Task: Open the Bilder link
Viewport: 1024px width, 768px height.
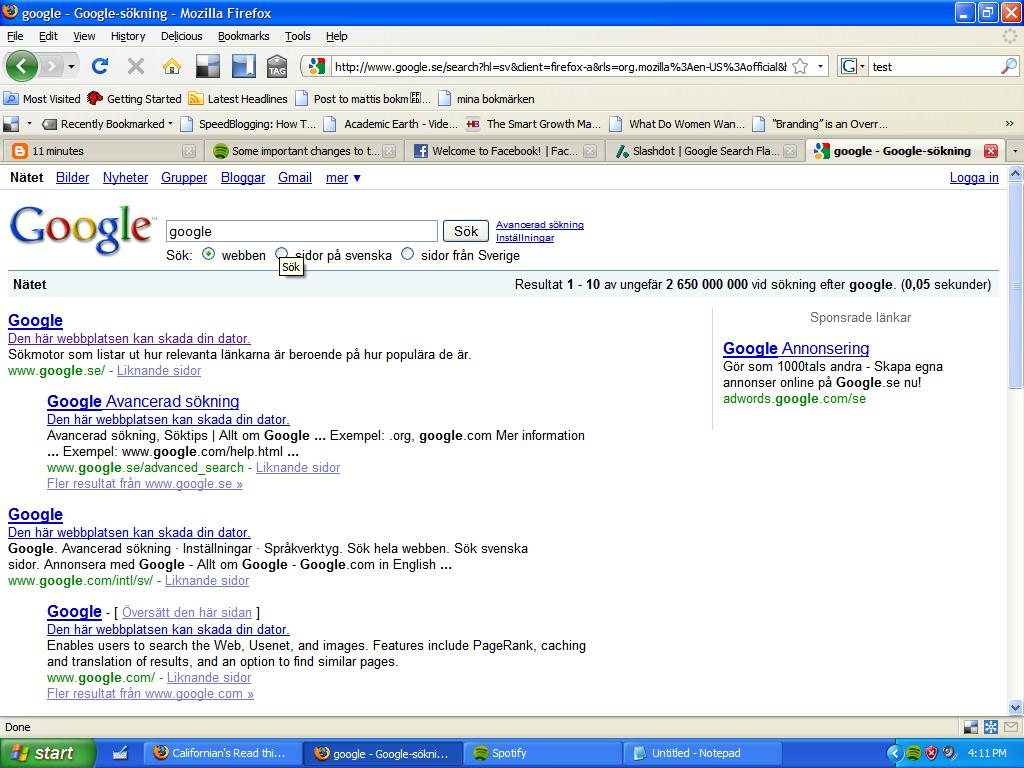Action: (72, 178)
